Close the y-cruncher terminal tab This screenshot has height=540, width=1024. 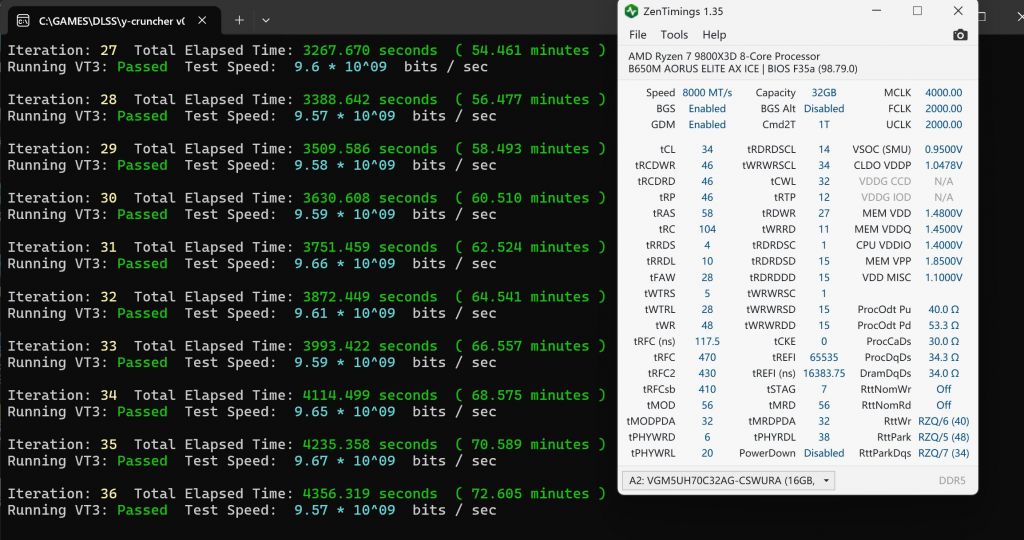coord(204,20)
